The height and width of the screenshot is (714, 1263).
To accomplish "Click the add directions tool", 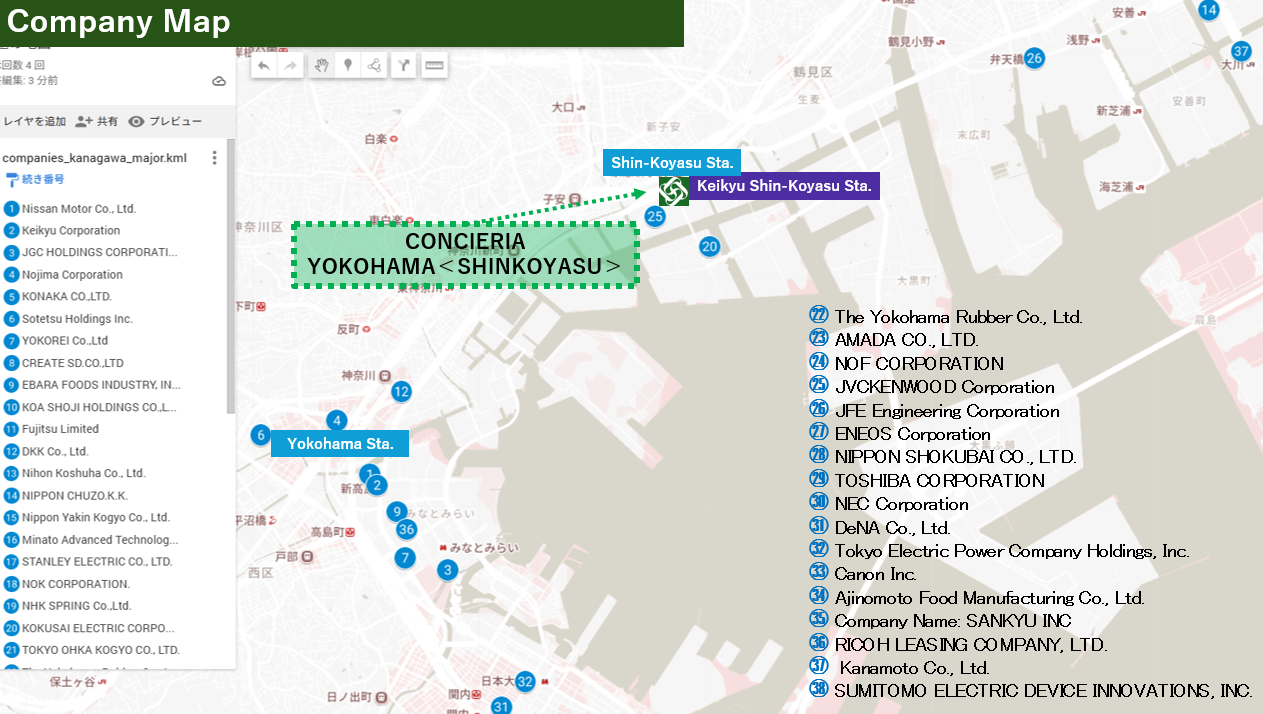I will (404, 66).
